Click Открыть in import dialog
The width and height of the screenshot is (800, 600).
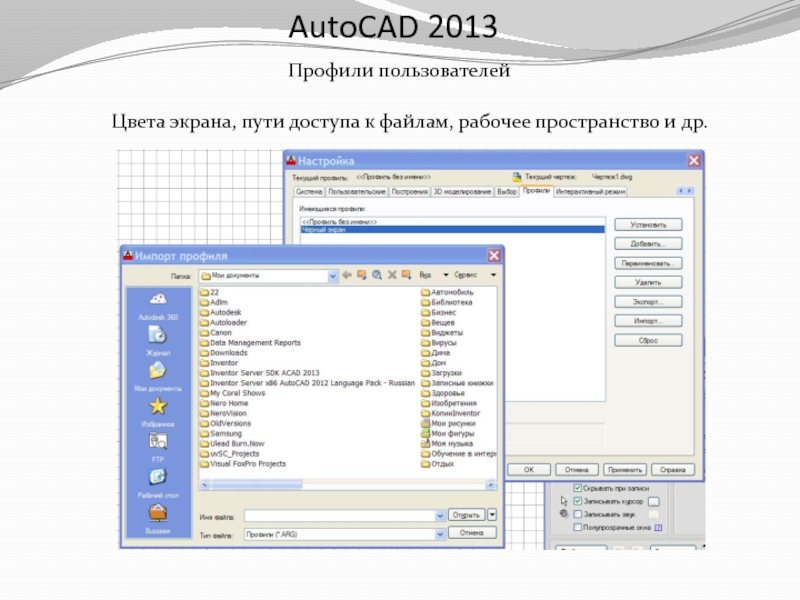click(x=466, y=515)
